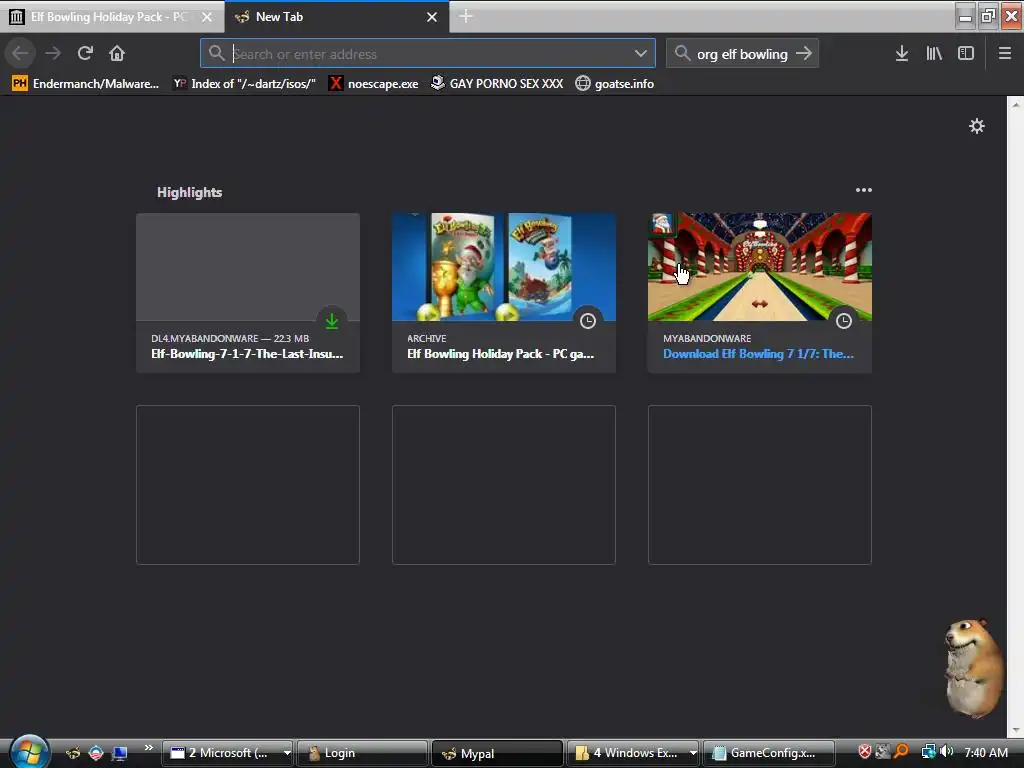Click the red security alert tray icon
The width and height of the screenshot is (1024, 768).
coord(864,752)
